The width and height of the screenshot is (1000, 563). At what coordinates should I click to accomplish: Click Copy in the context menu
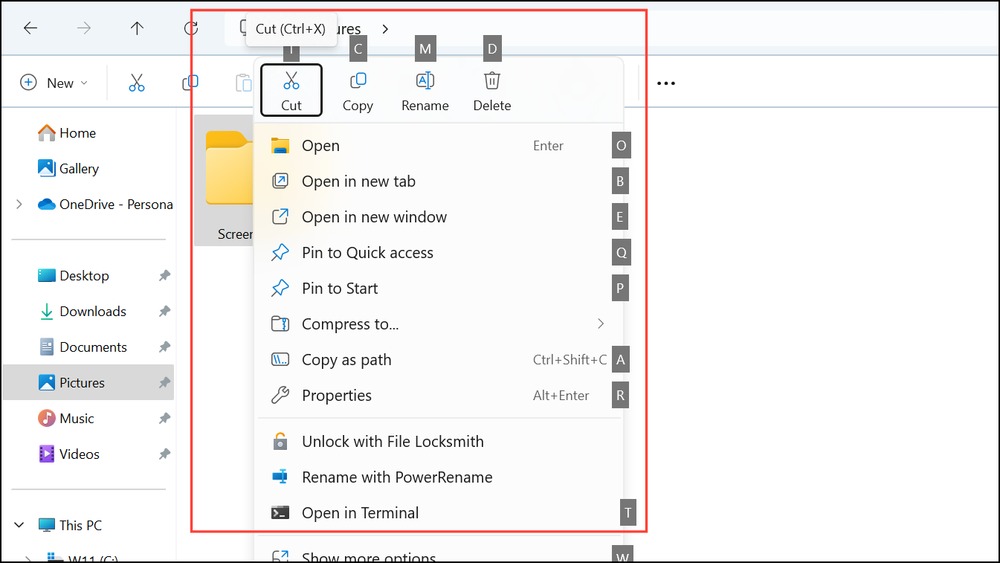pyautogui.click(x=358, y=91)
